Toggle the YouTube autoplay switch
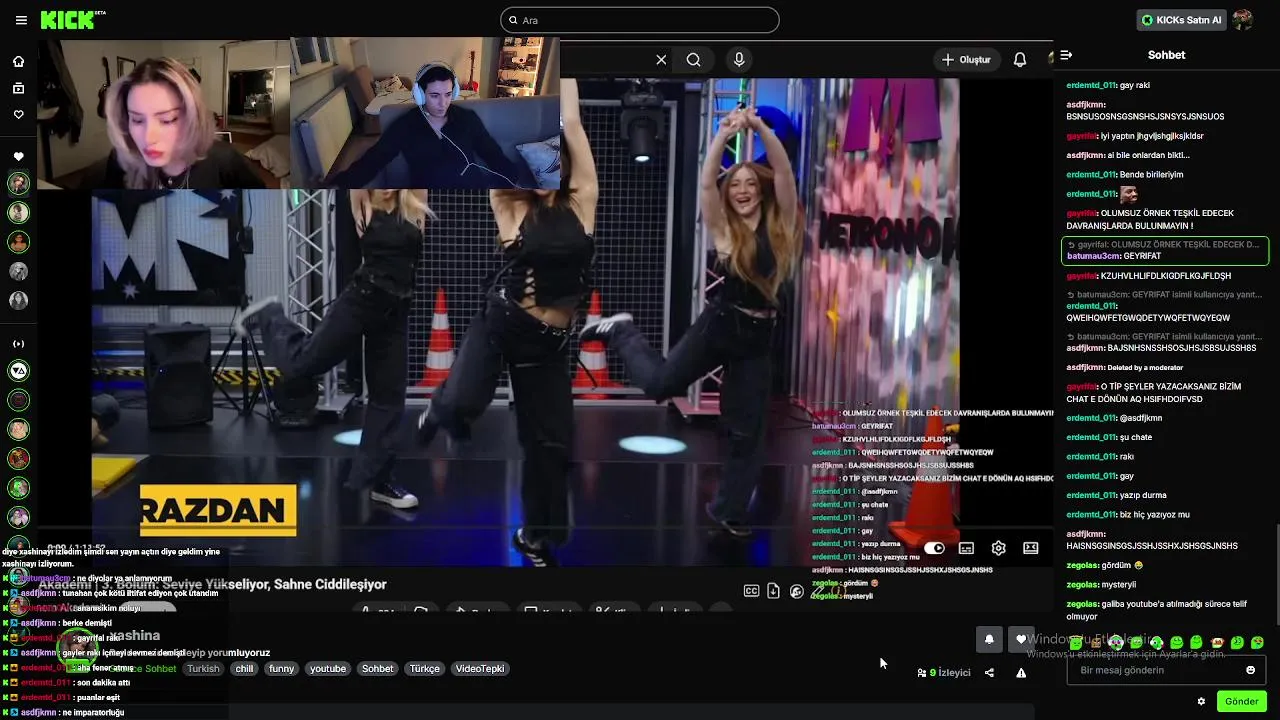 (934, 548)
